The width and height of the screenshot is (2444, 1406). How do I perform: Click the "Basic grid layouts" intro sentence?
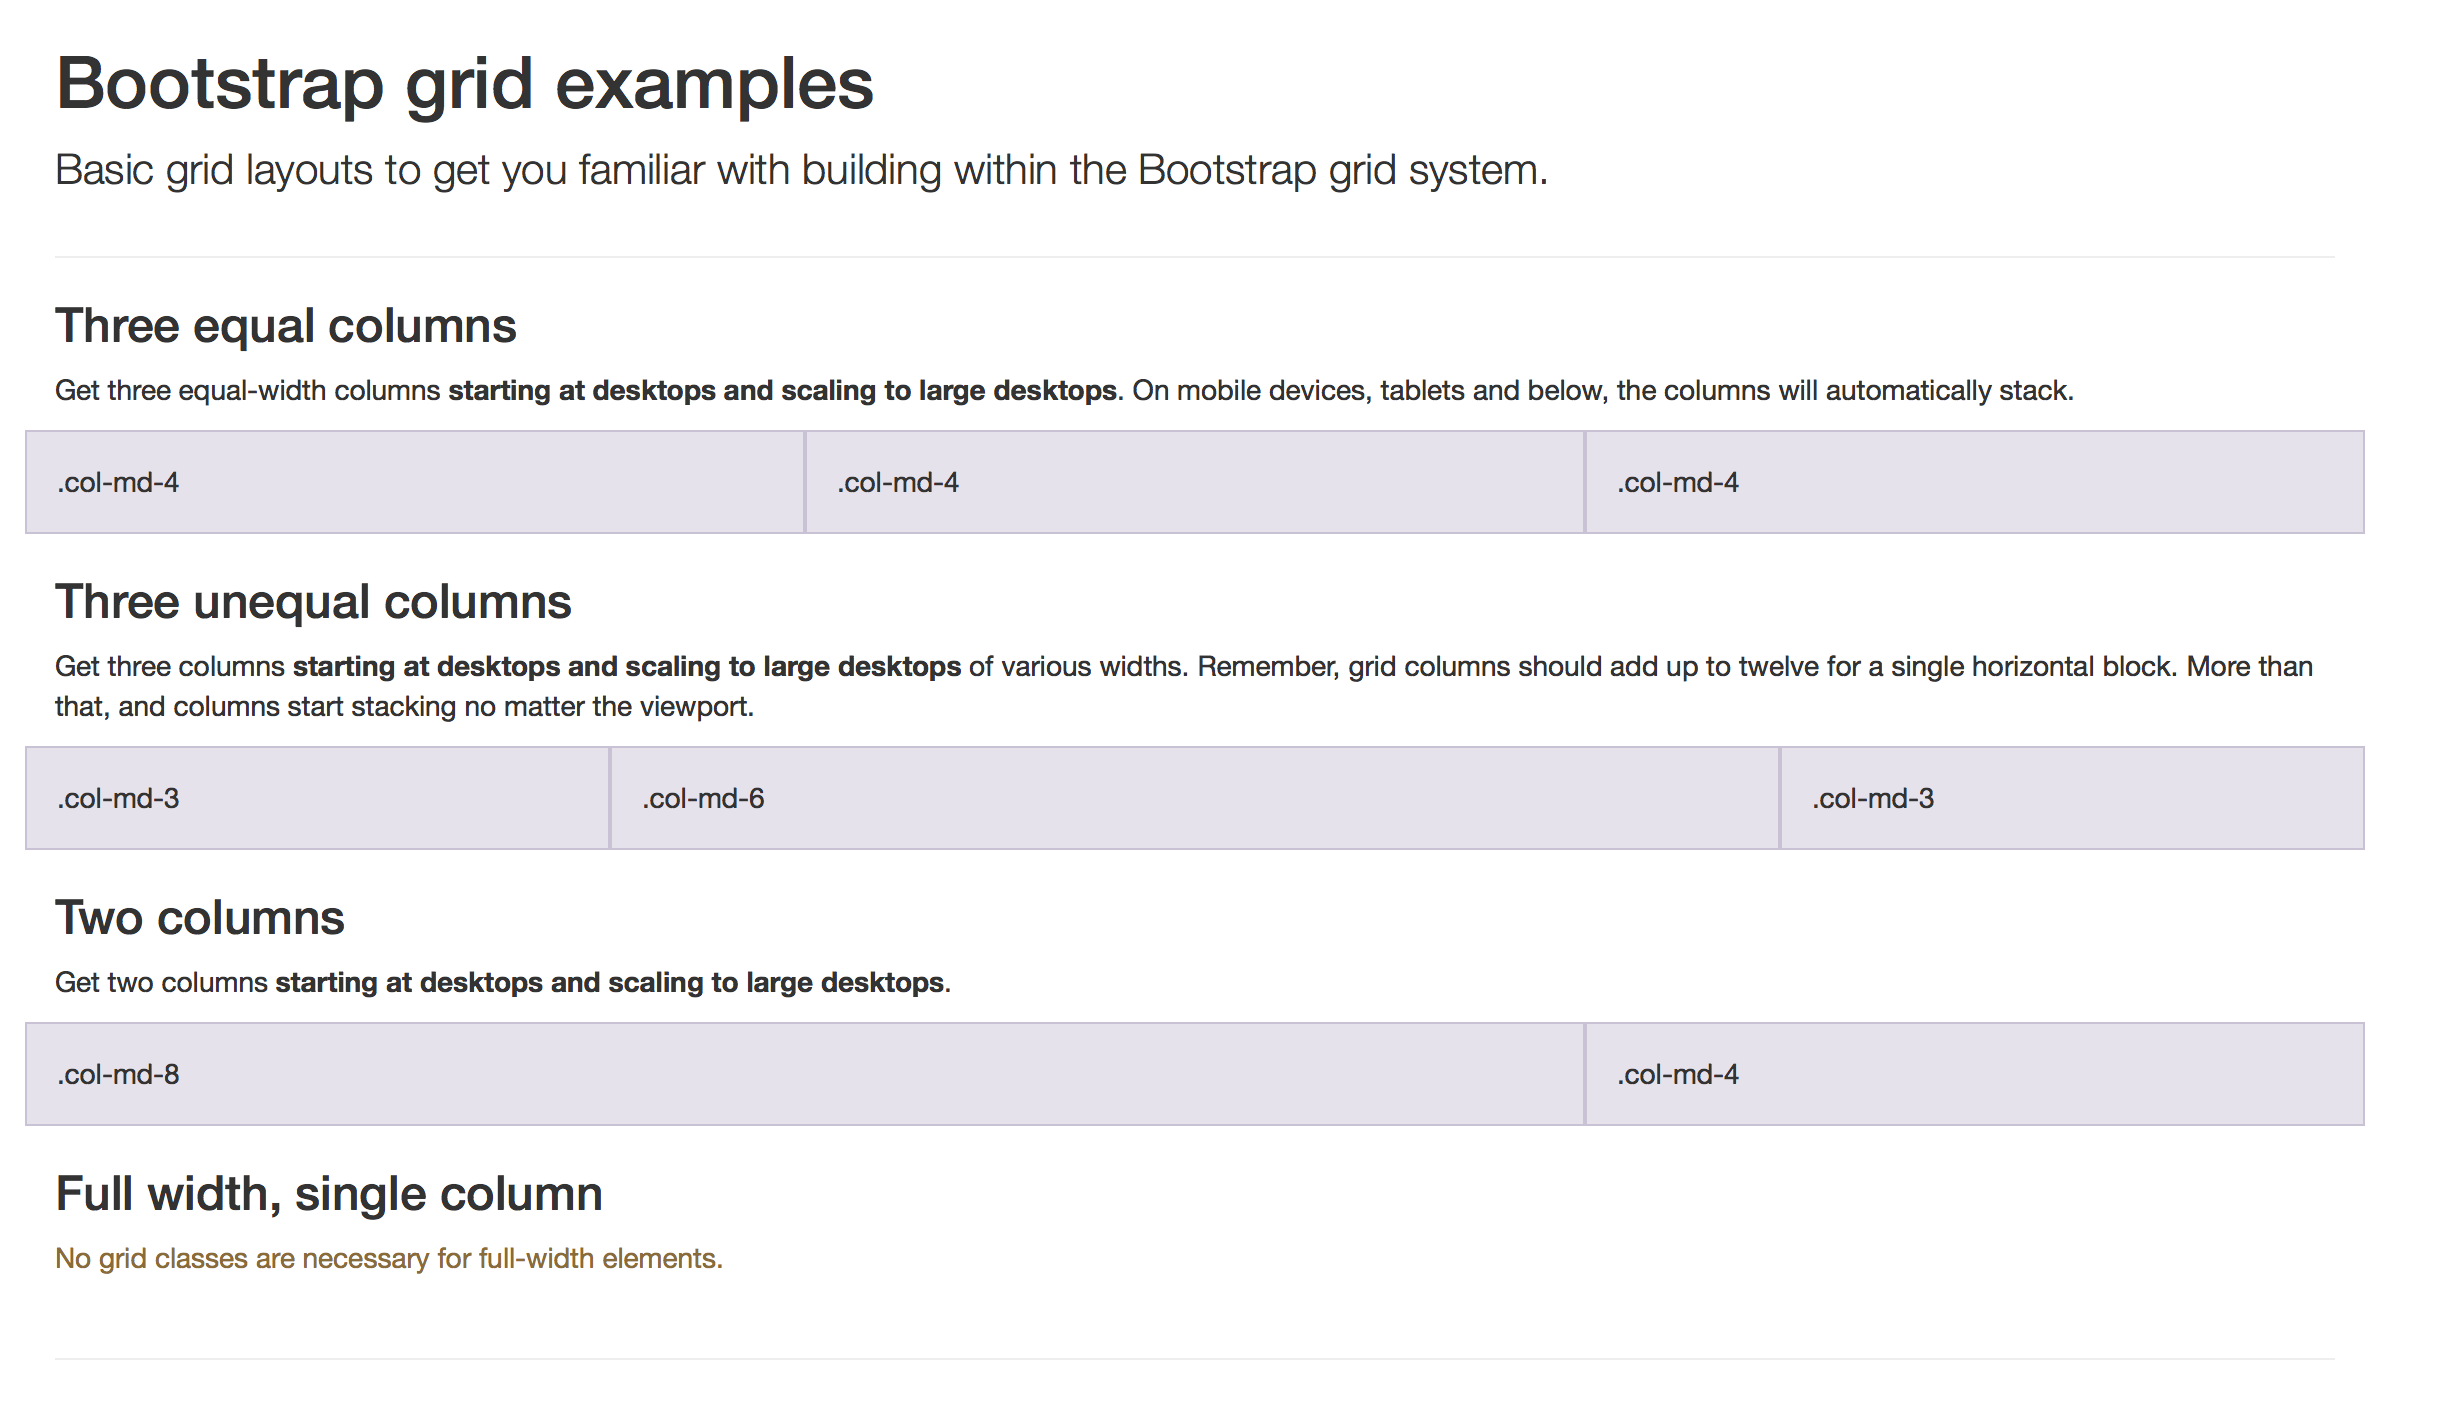click(x=801, y=171)
